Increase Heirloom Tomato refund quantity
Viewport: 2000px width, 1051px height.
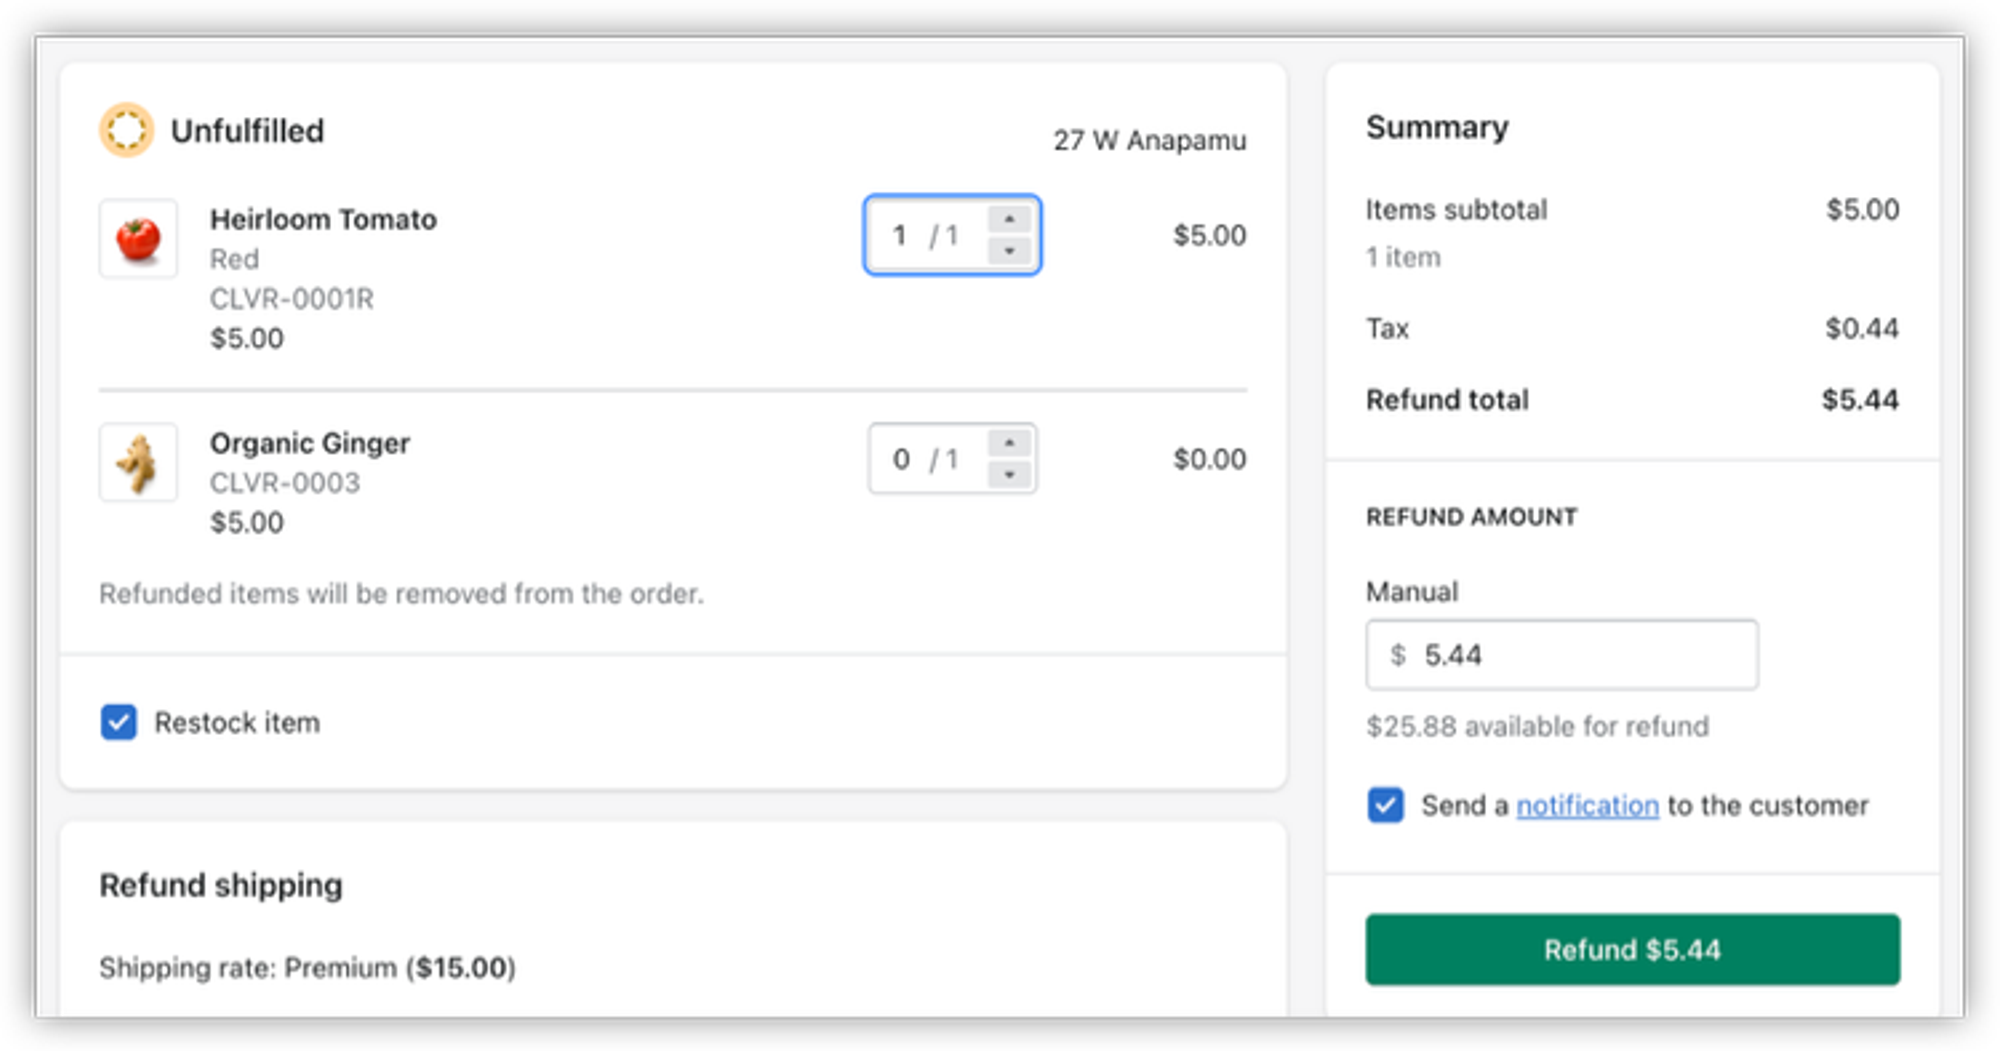pyautogui.click(x=1009, y=219)
